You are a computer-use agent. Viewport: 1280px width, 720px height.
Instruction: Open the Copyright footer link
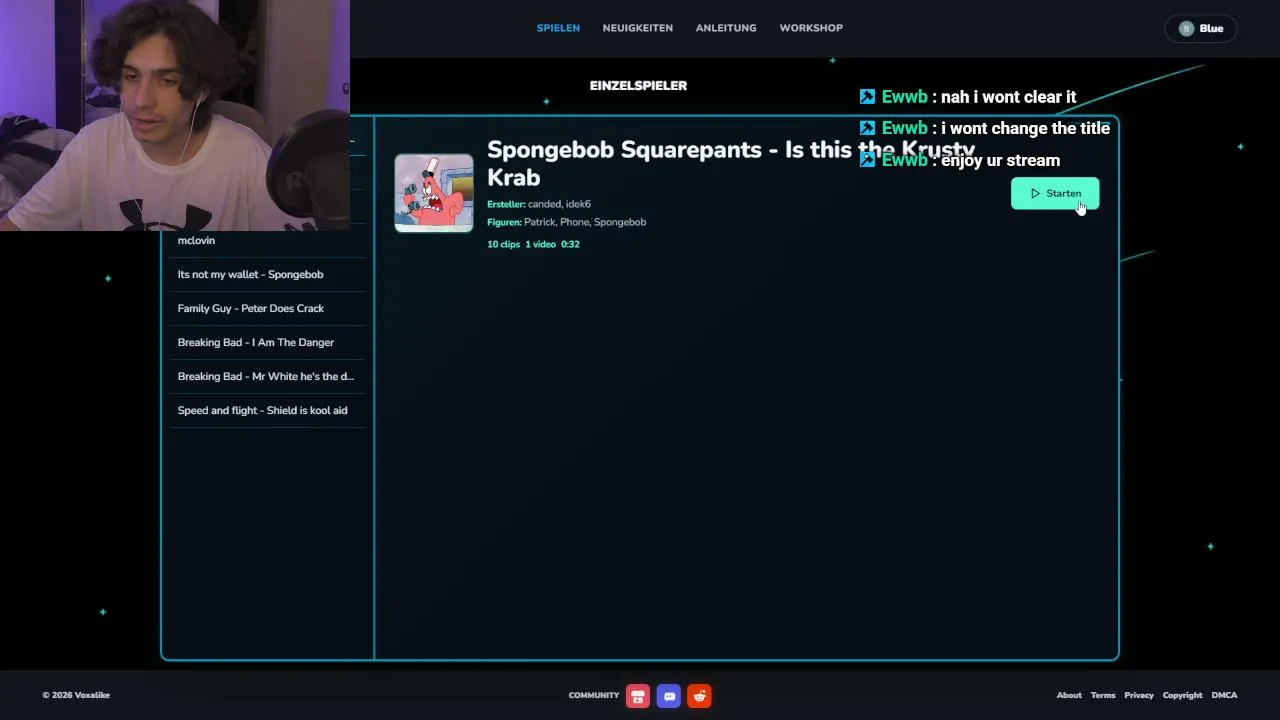pos(1182,696)
